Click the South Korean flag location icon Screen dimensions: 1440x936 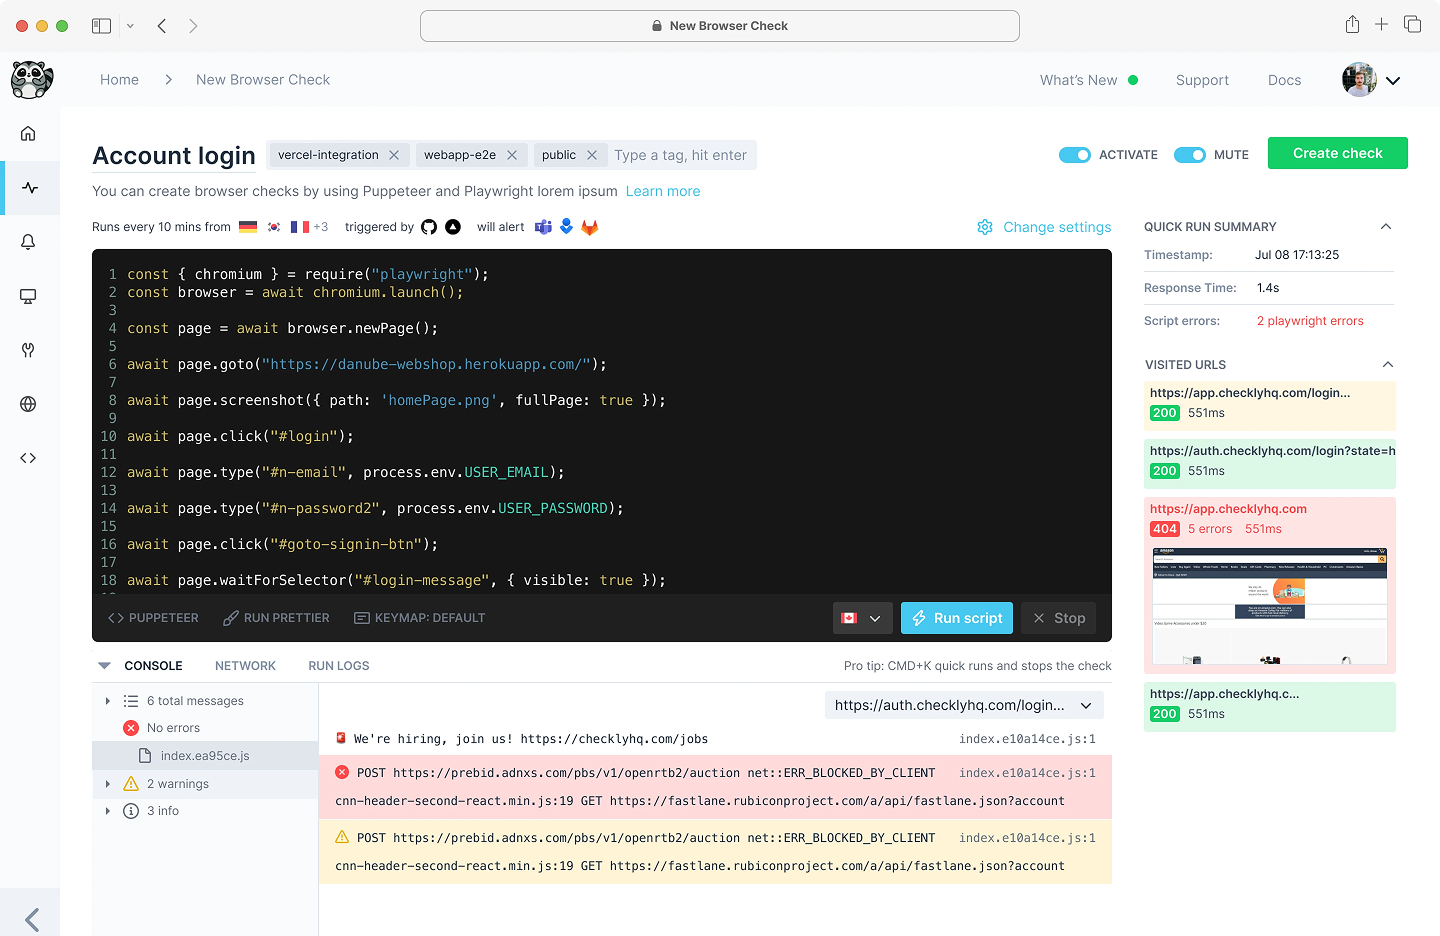coord(274,227)
